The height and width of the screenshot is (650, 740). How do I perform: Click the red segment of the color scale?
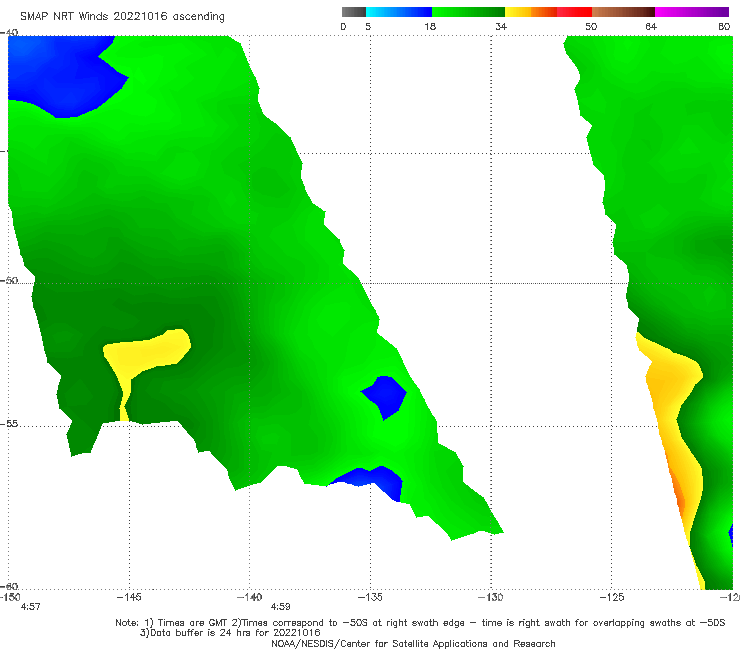(x=574, y=12)
